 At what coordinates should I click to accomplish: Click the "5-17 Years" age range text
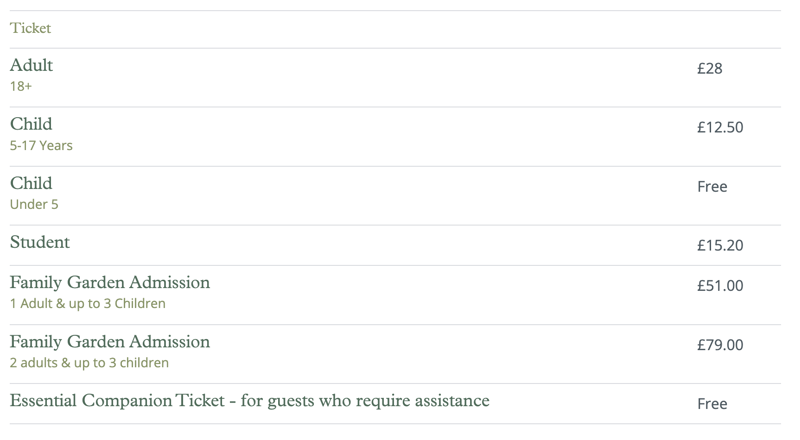click(41, 145)
